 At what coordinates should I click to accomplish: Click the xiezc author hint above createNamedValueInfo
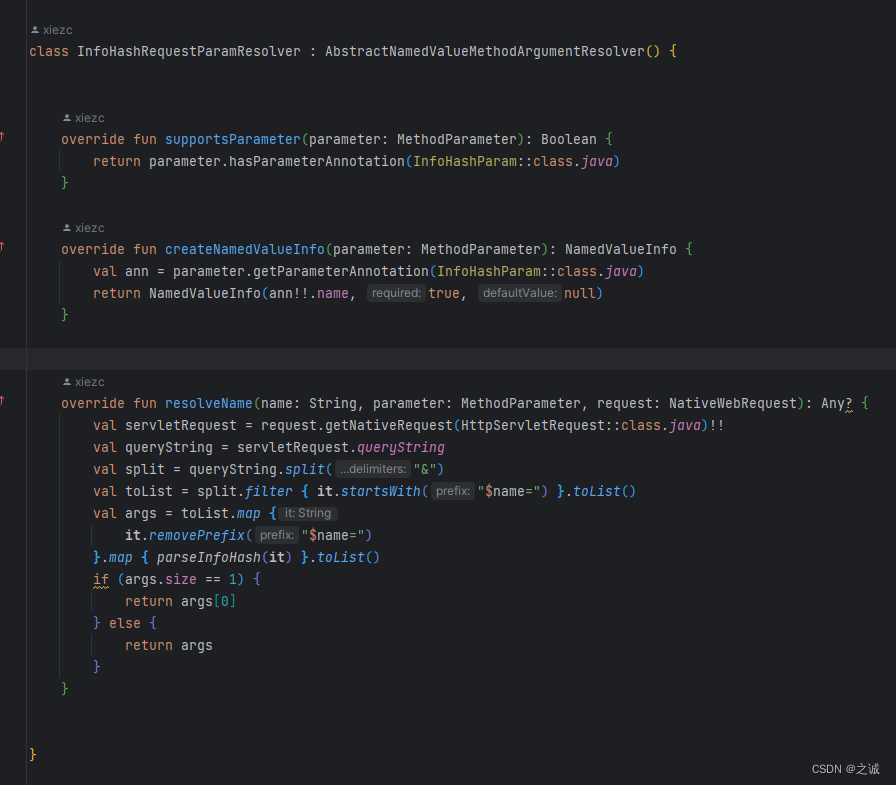click(x=83, y=228)
